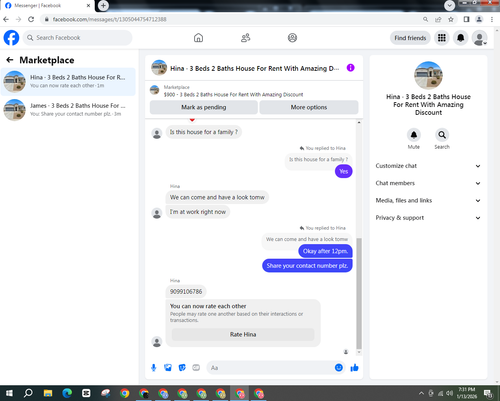The height and width of the screenshot is (401, 500).
Task: Open the Friends icon in top navigation
Action: (245, 38)
